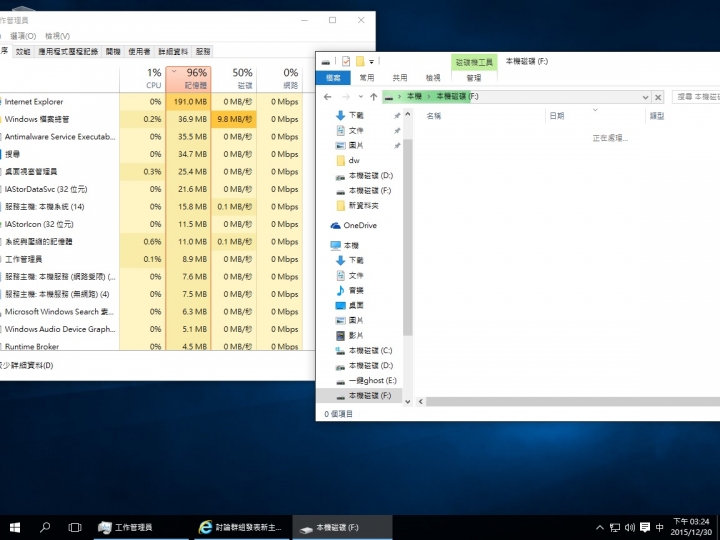Screen dimensions: 720x540
Task: Open Task View icon on taskbar
Action: (74, 527)
